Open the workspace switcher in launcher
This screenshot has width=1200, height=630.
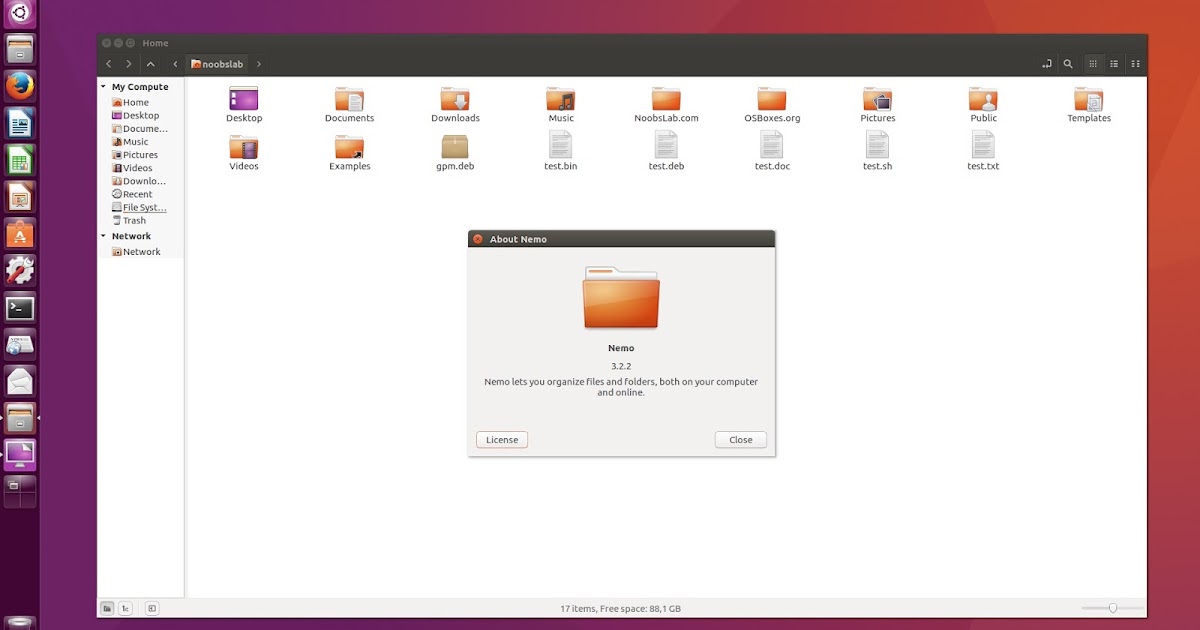(x=20, y=491)
